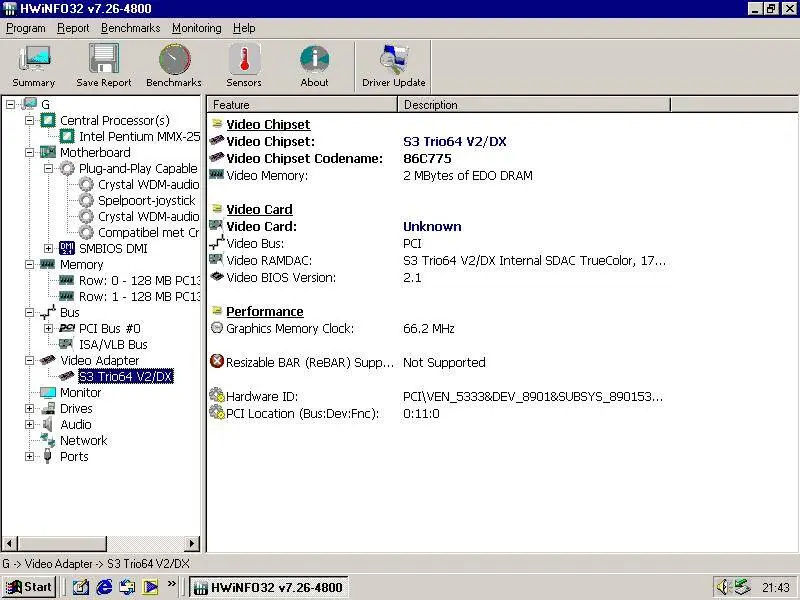Image resolution: width=800 pixels, height=600 pixels.
Task: Click the Video Memory row
Action: 439,176
